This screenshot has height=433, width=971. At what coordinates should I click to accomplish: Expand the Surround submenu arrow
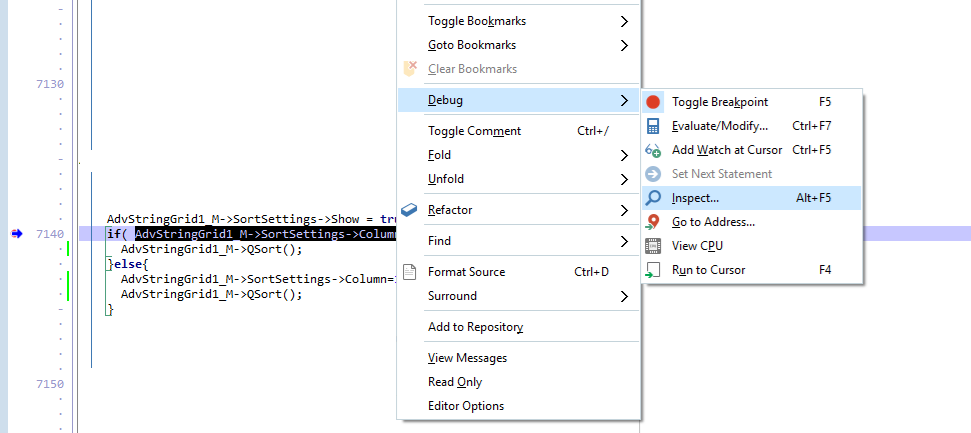tap(624, 296)
